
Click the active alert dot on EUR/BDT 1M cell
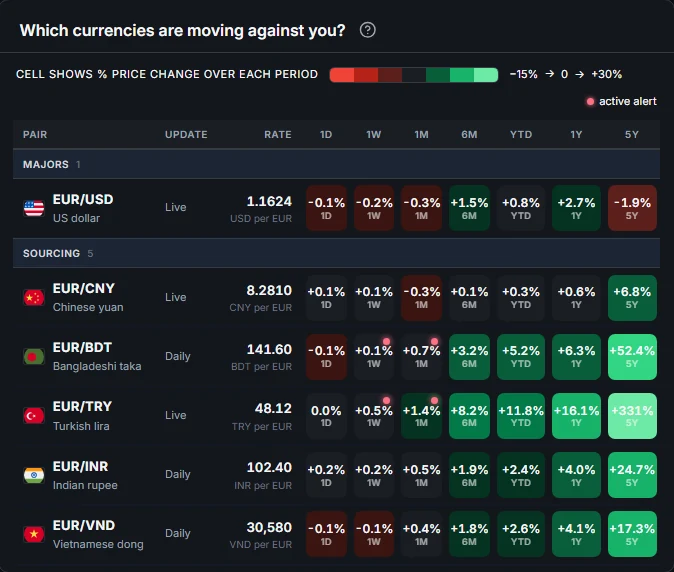[x=434, y=342]
